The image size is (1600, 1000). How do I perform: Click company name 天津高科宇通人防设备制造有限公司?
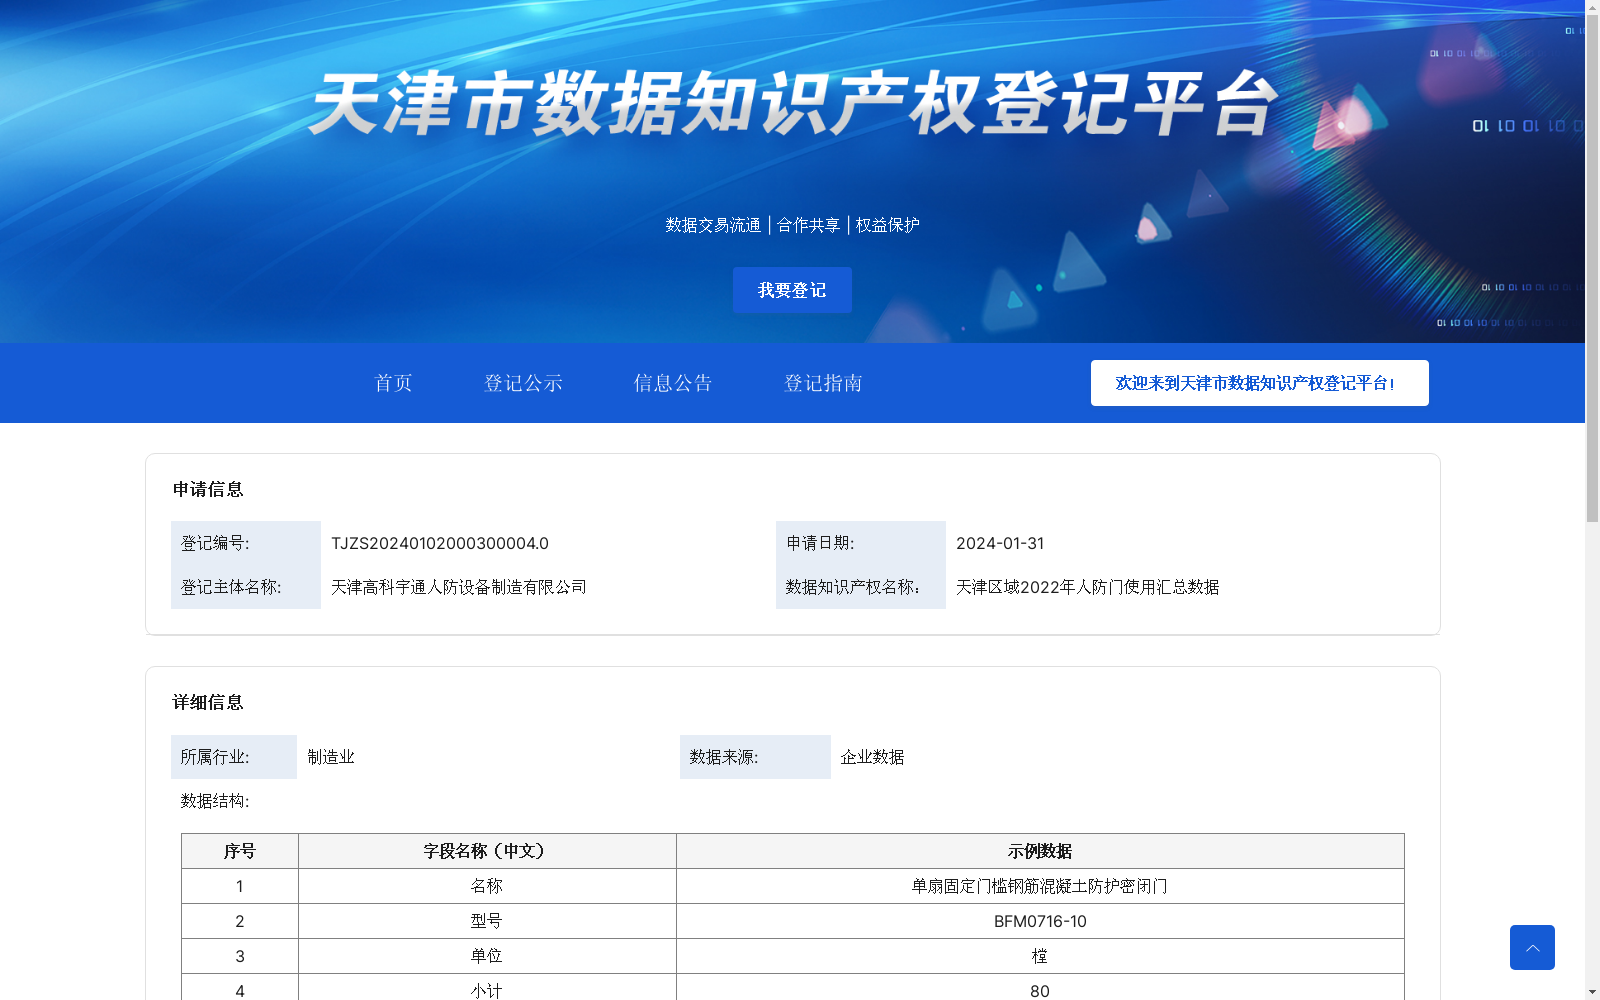point(459,587)
